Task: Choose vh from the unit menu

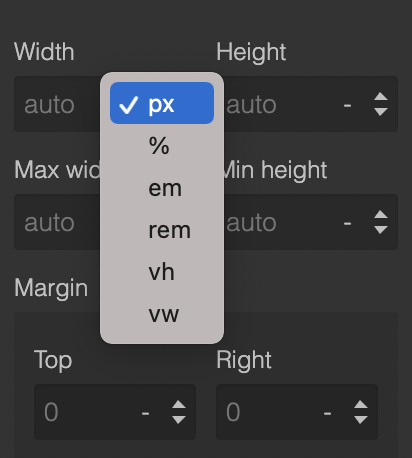Action: pyautogui.click(x=162, y=272)
